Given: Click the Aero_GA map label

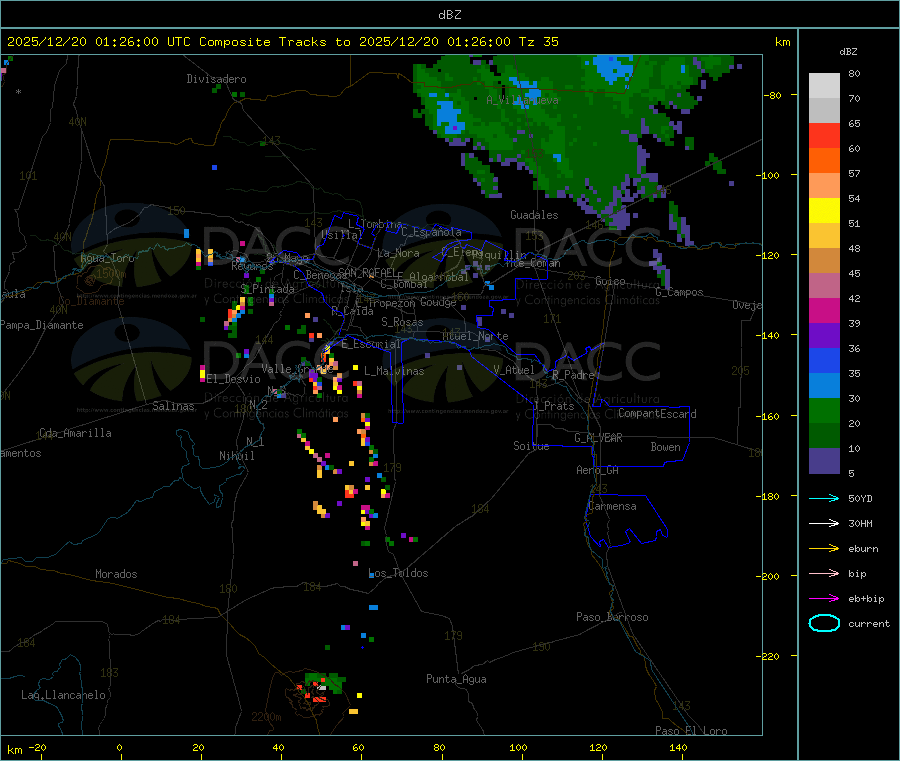Looking at the screenshot, I should click(597, 470).
